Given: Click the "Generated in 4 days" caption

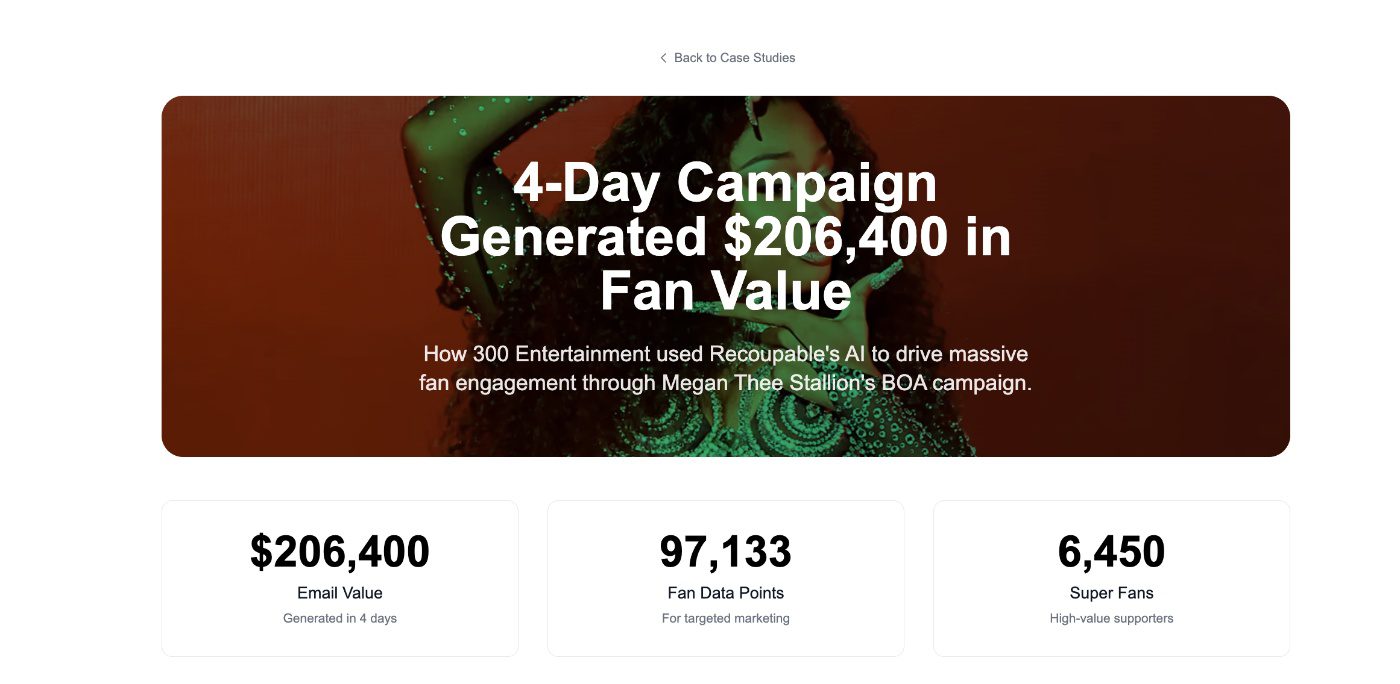Looking at the screenshot, I should pyautogui.click(x=340, y=618).
